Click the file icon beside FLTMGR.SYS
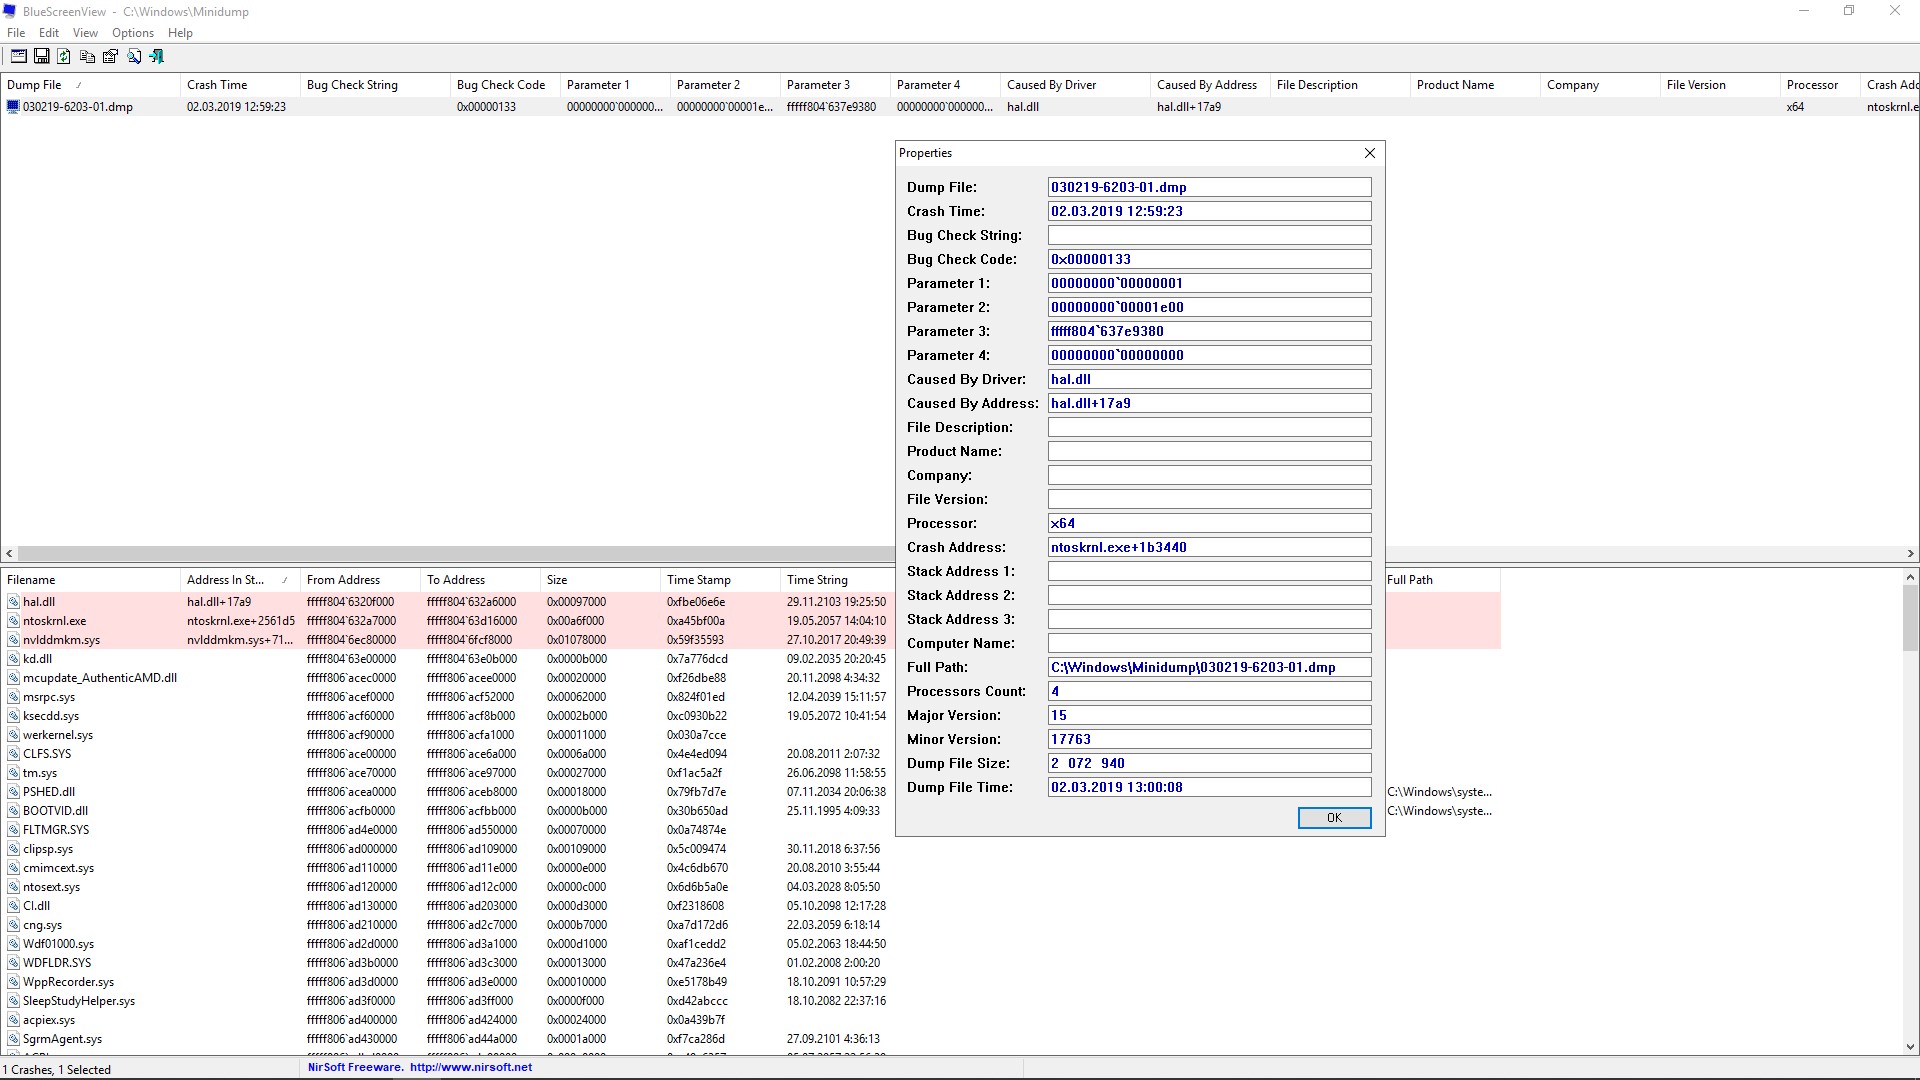Image resolution: width=1920 pixels, height=1080 pixels. point(13,830)
